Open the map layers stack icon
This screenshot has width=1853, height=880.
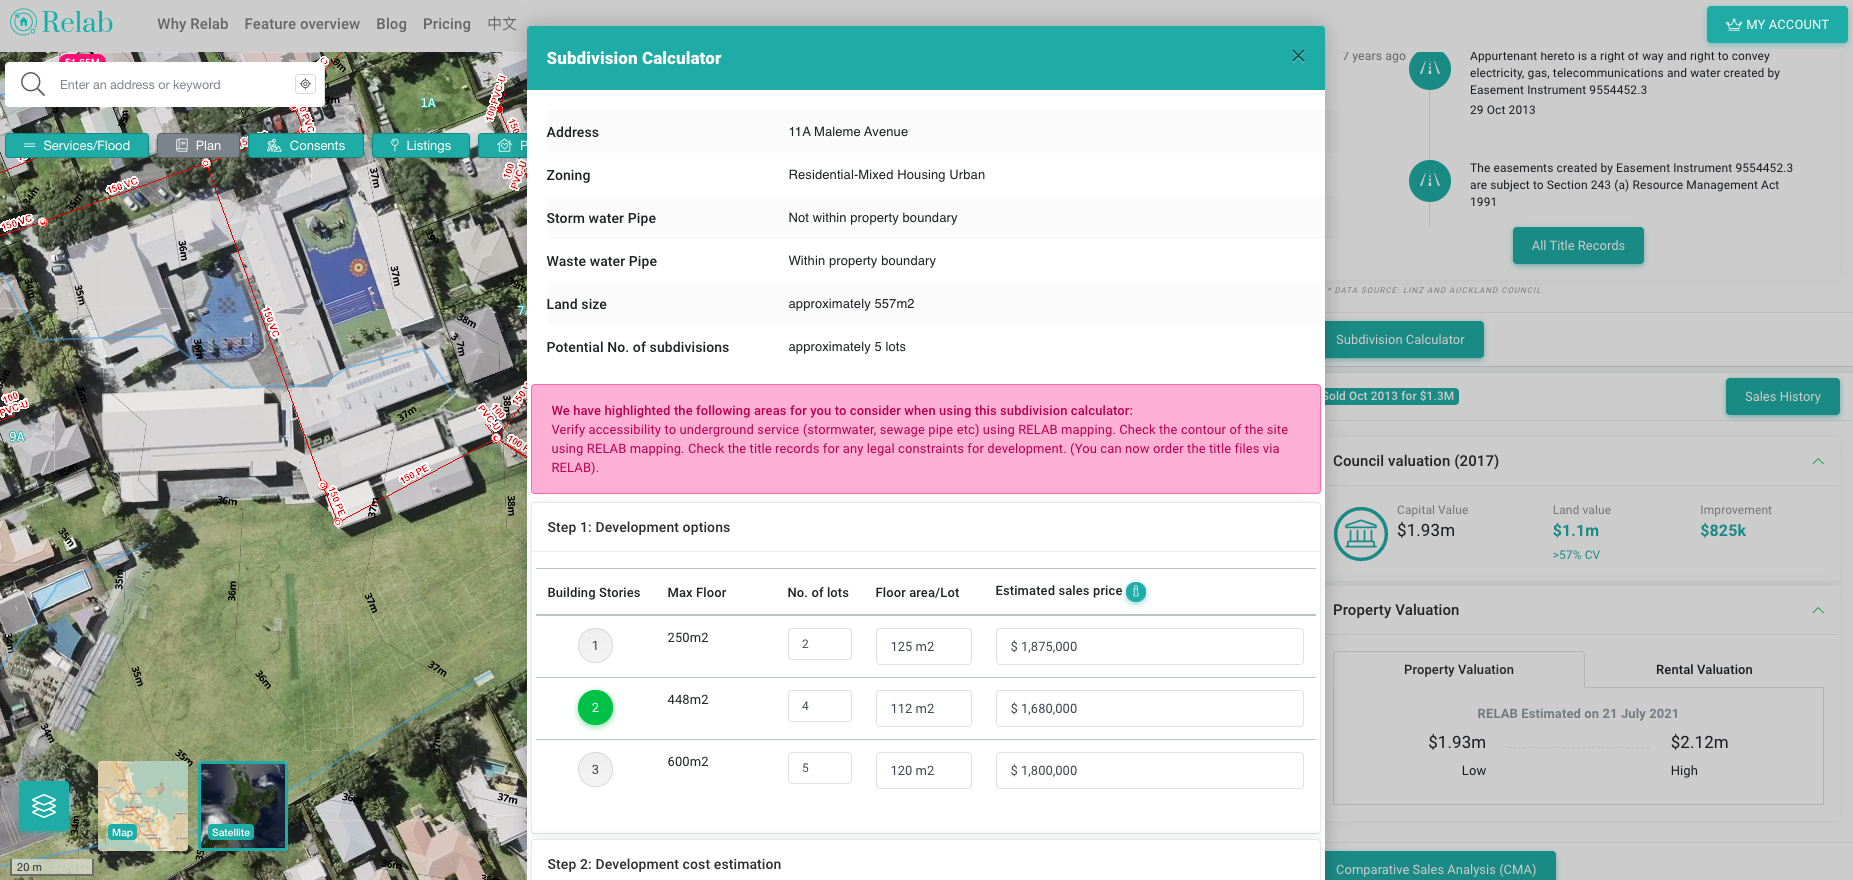(x=44, y=806)
